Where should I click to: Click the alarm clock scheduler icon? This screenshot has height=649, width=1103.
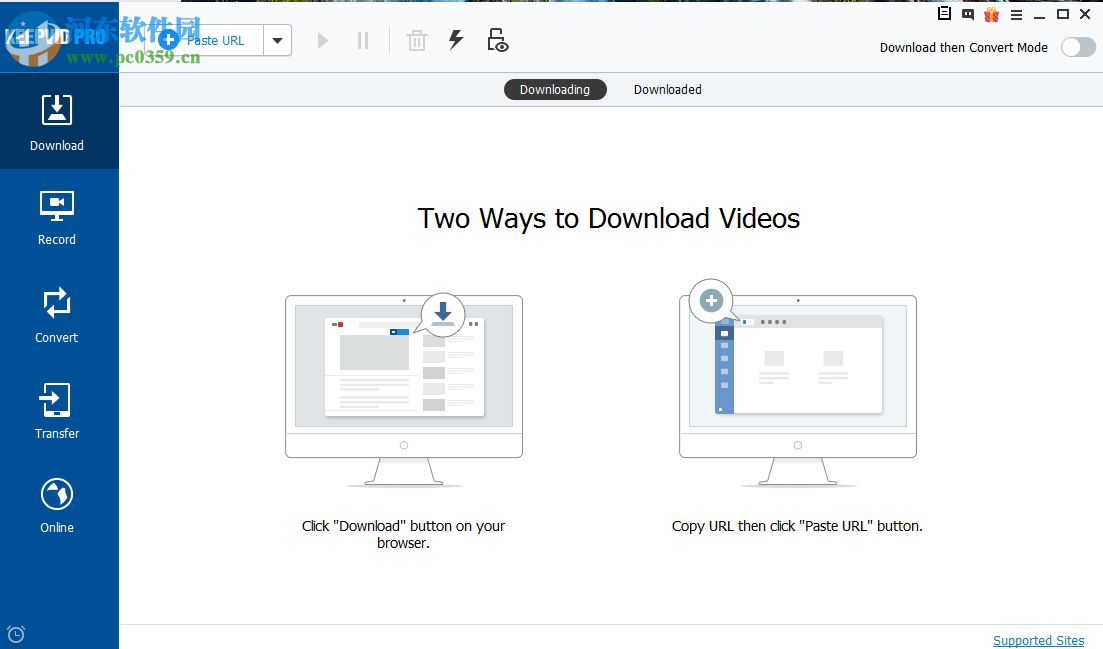click(x=15, y=634)
